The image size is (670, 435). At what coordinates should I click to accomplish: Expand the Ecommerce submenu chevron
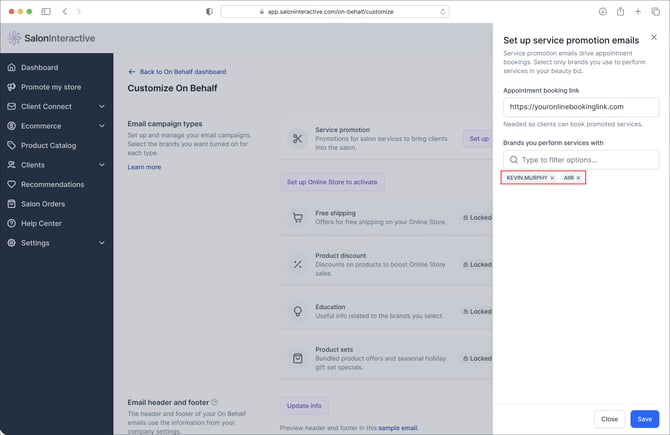102,126
